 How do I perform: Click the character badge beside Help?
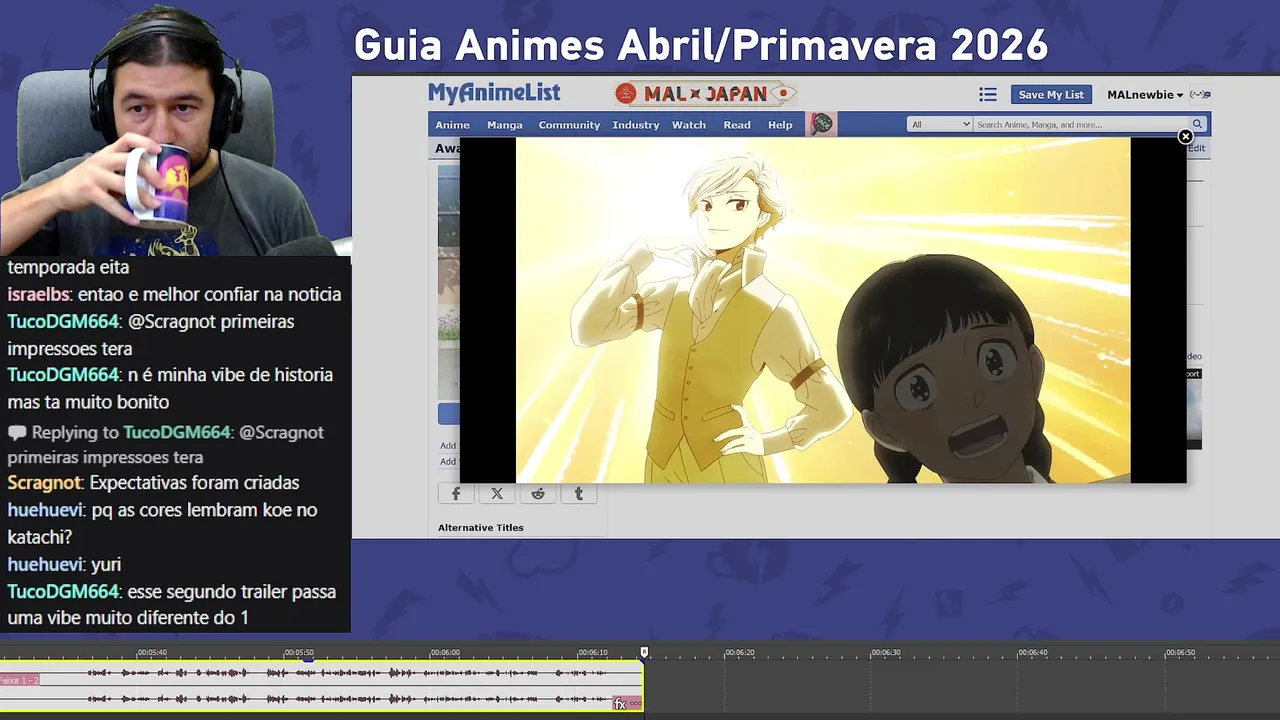tap(822, 124)
